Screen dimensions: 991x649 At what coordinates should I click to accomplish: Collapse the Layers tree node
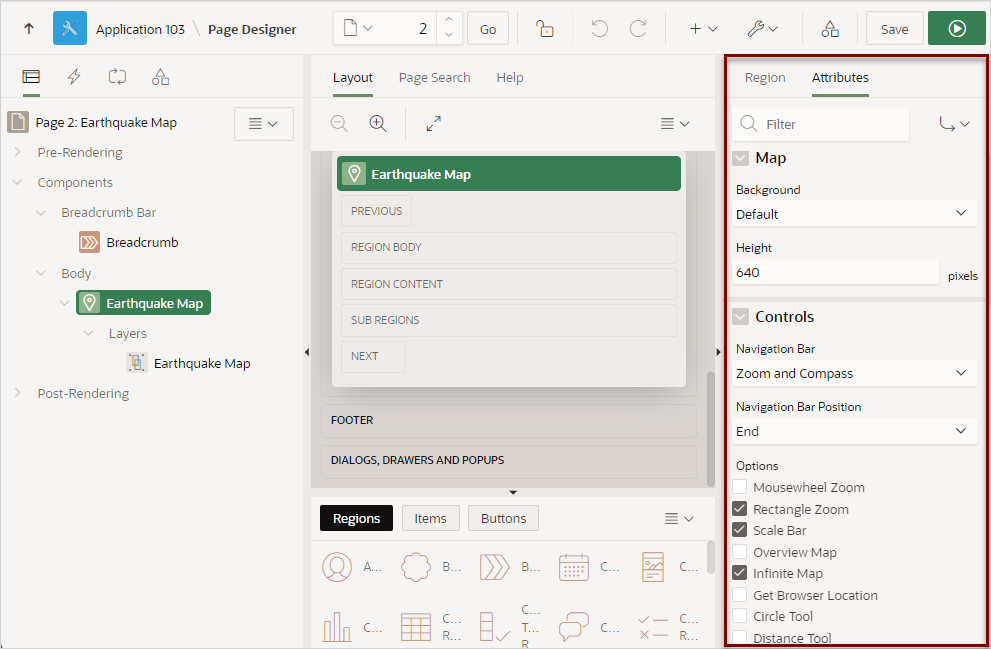(88, 333)
